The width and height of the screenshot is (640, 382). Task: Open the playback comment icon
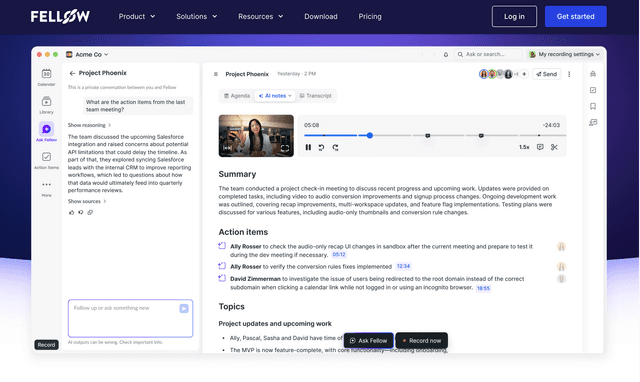tap(540, 147)
